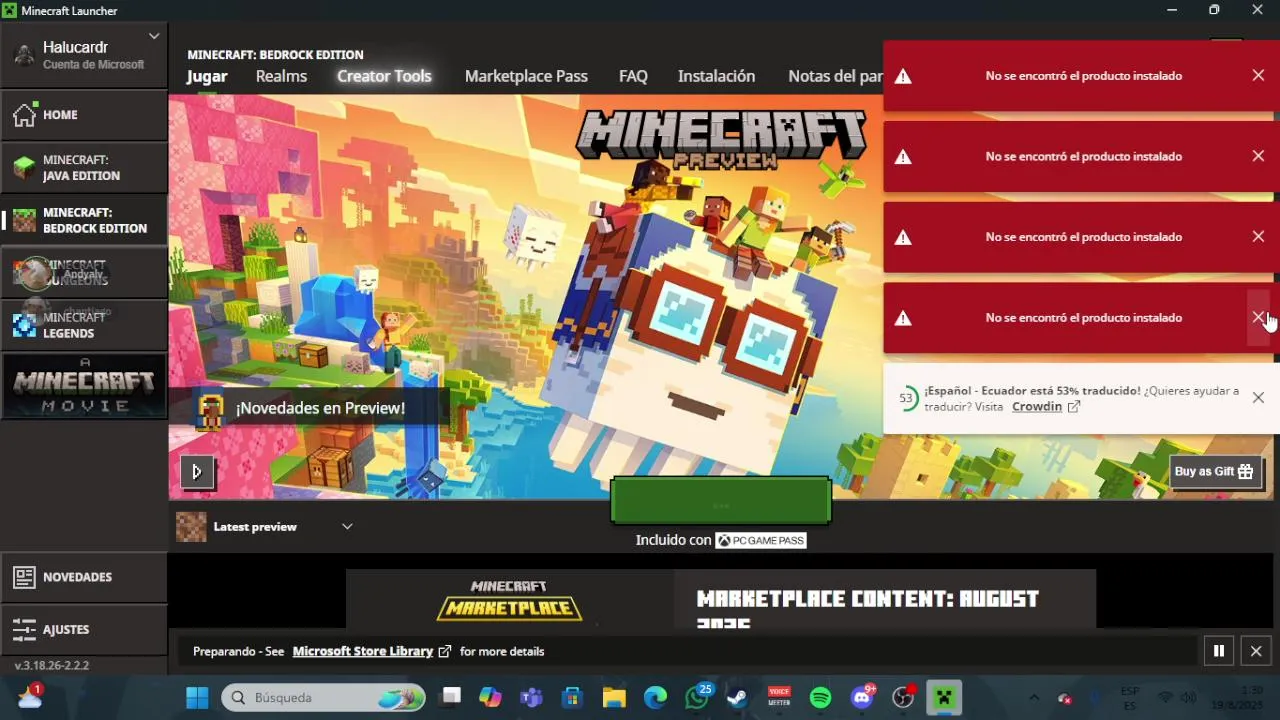Viewport: 1280px width, 720px height.
Task: Select Minecraft: Bedrock Edition in sidebar
Action: (x=84, y=220)
